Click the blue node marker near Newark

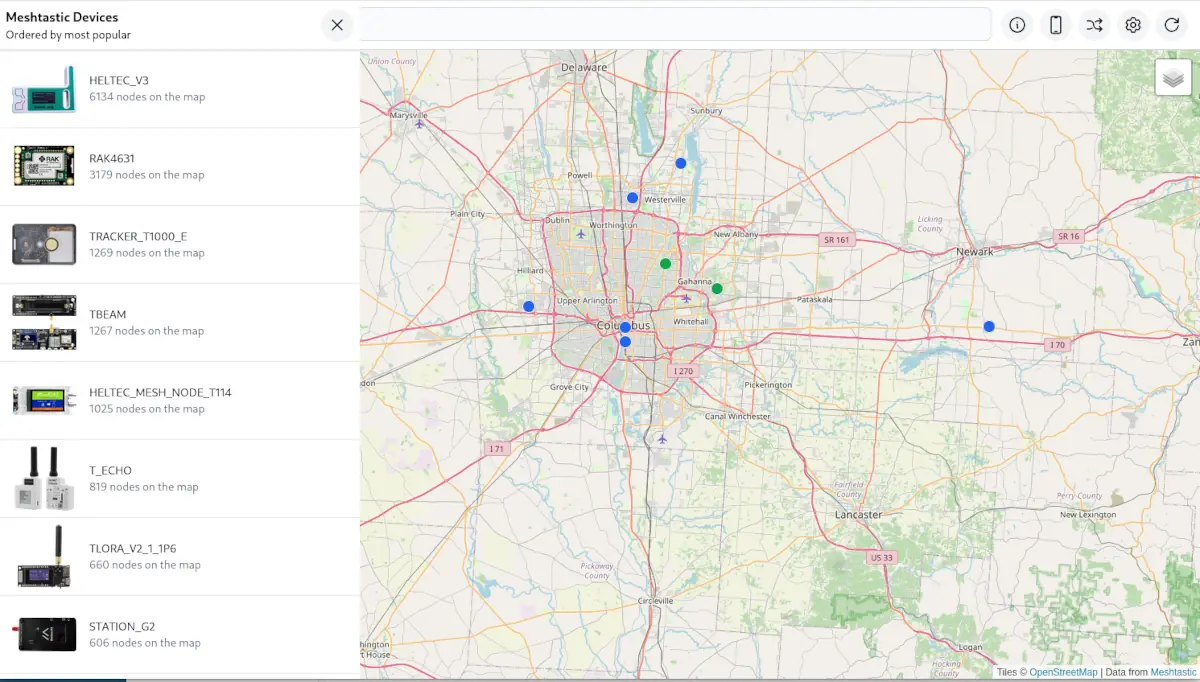pyautogui.click(x=989, y=327)
